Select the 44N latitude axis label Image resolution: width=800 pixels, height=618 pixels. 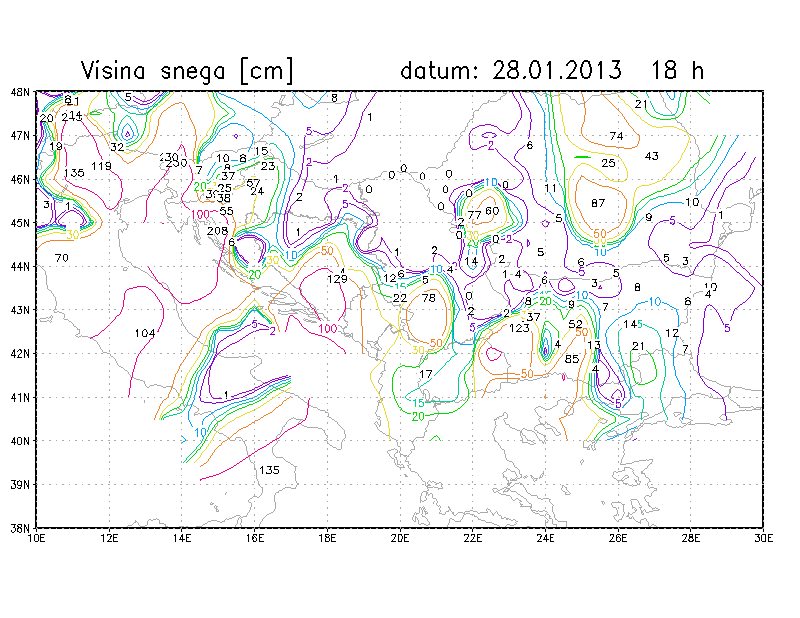[x=20, y=266]
